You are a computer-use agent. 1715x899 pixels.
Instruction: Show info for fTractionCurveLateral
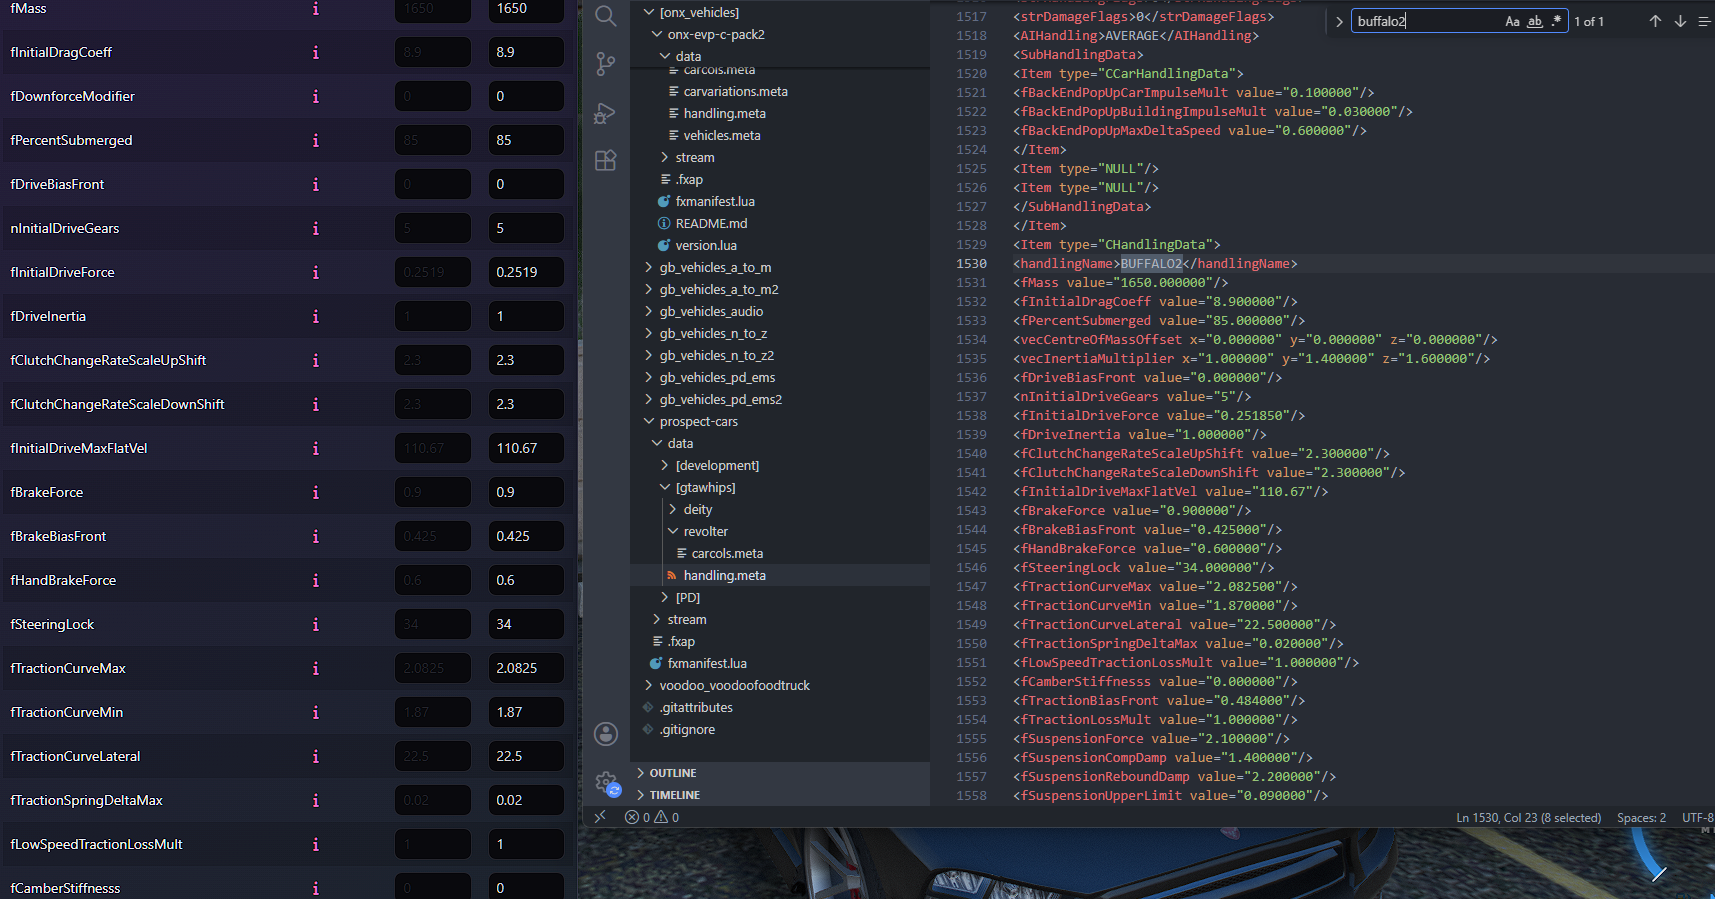316,756
